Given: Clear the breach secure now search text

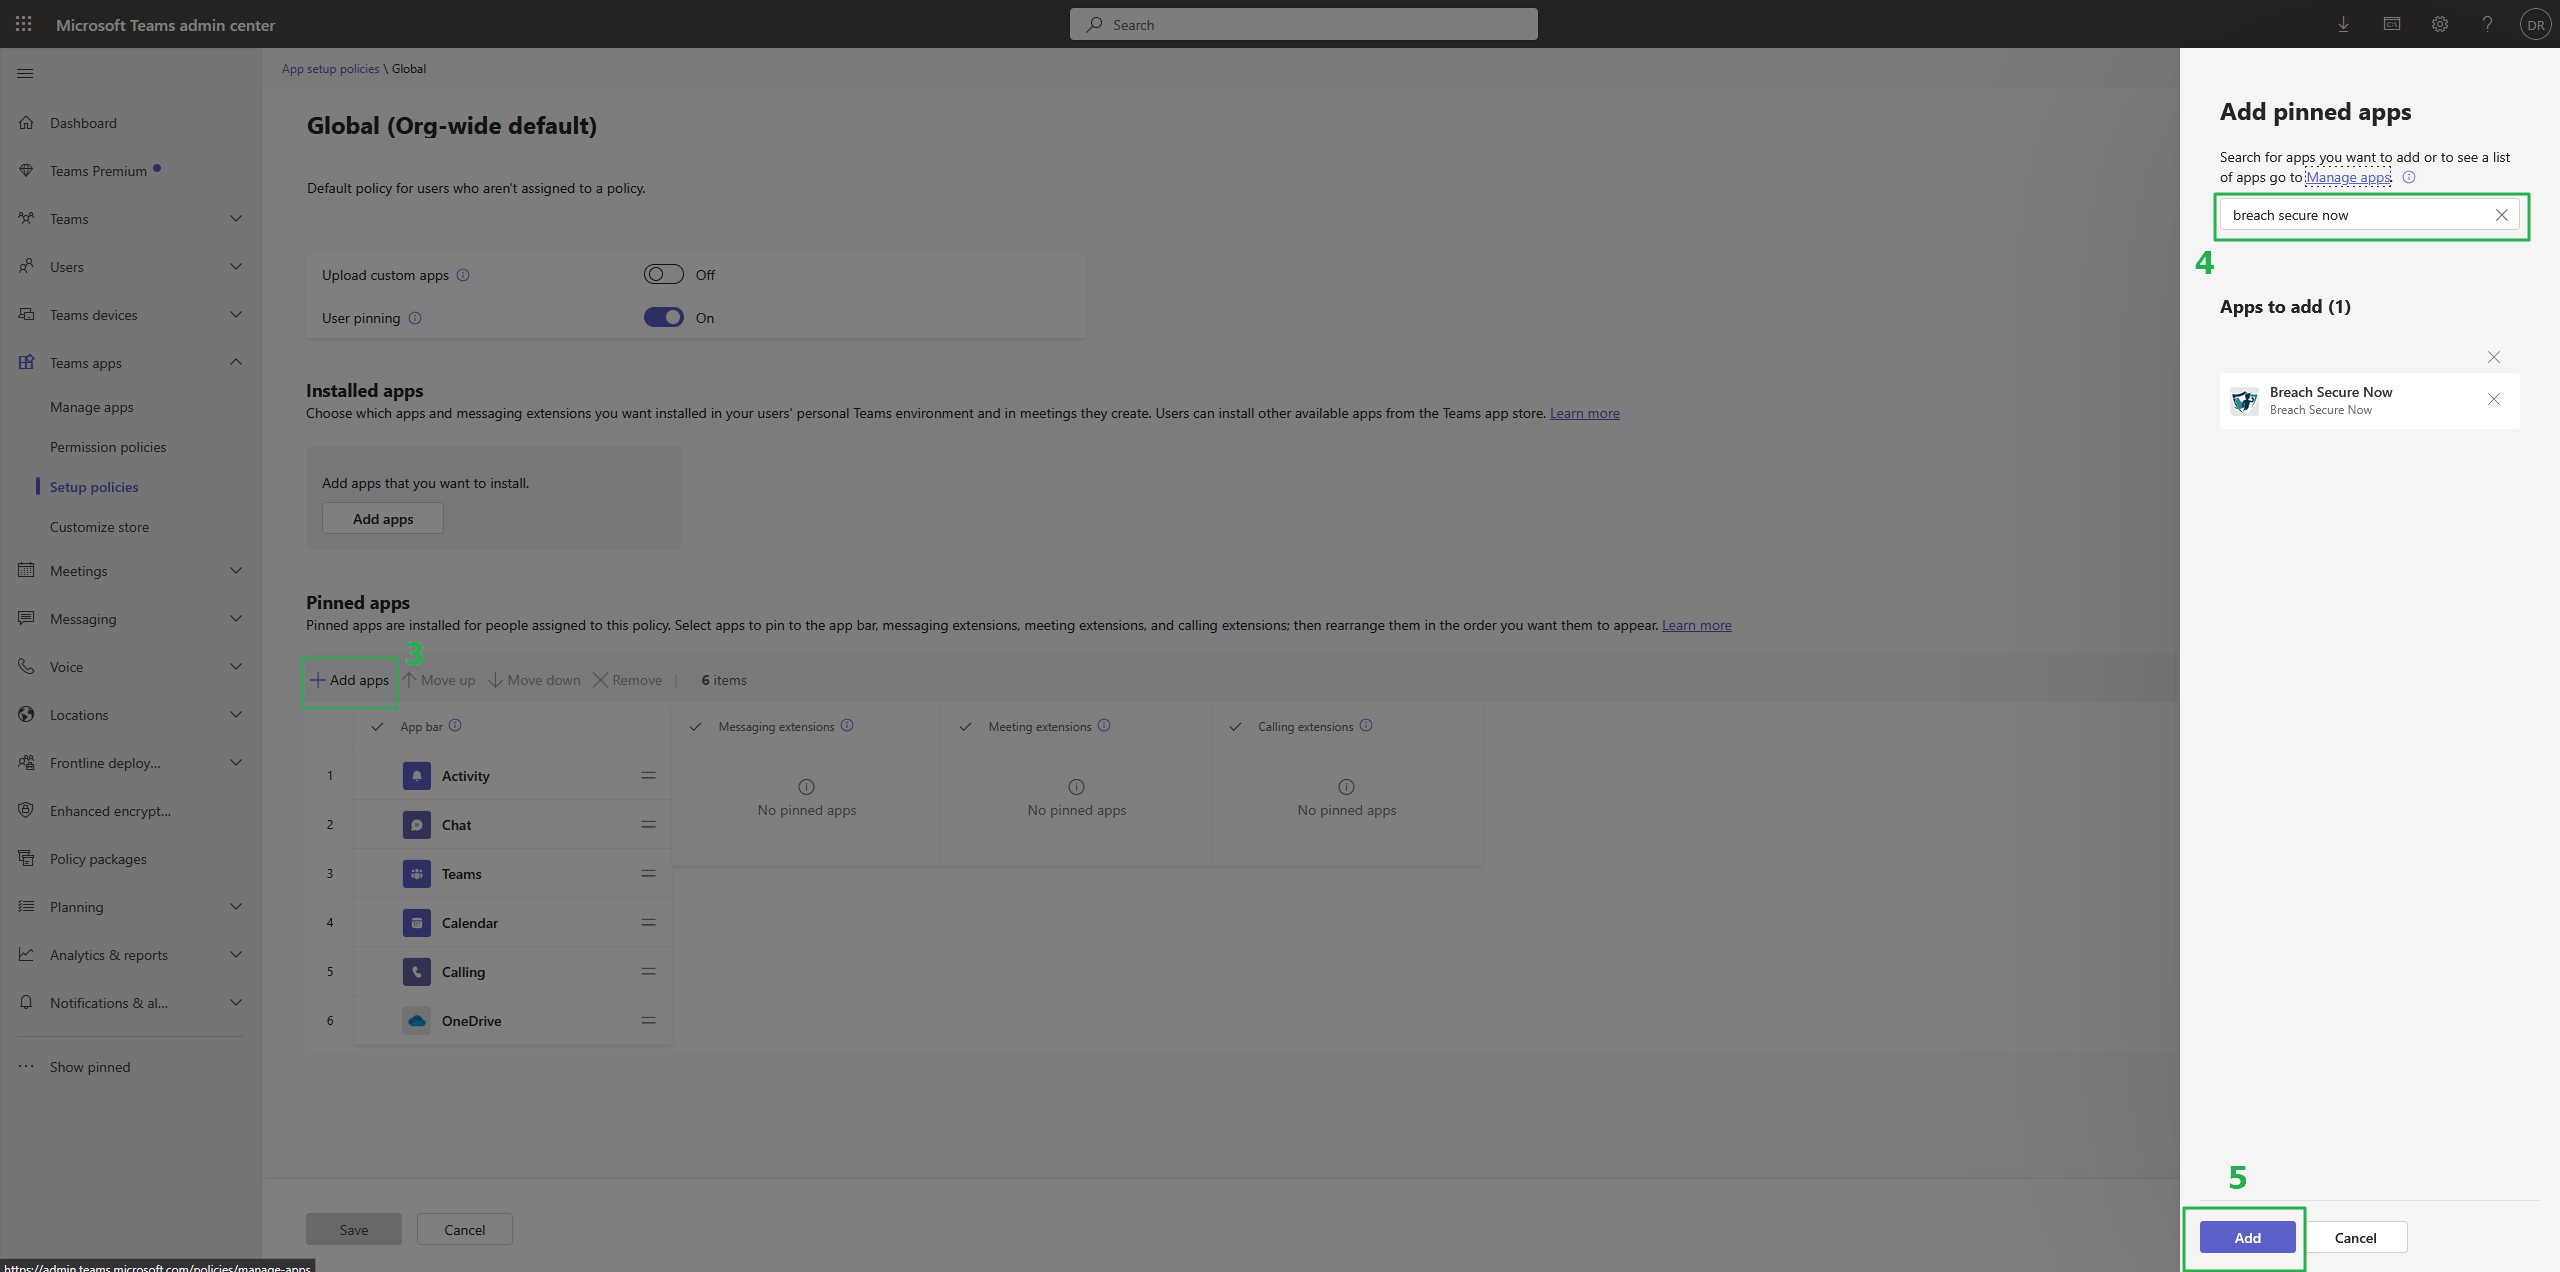Looking at the screenshot, I should tap(2501, 215).
